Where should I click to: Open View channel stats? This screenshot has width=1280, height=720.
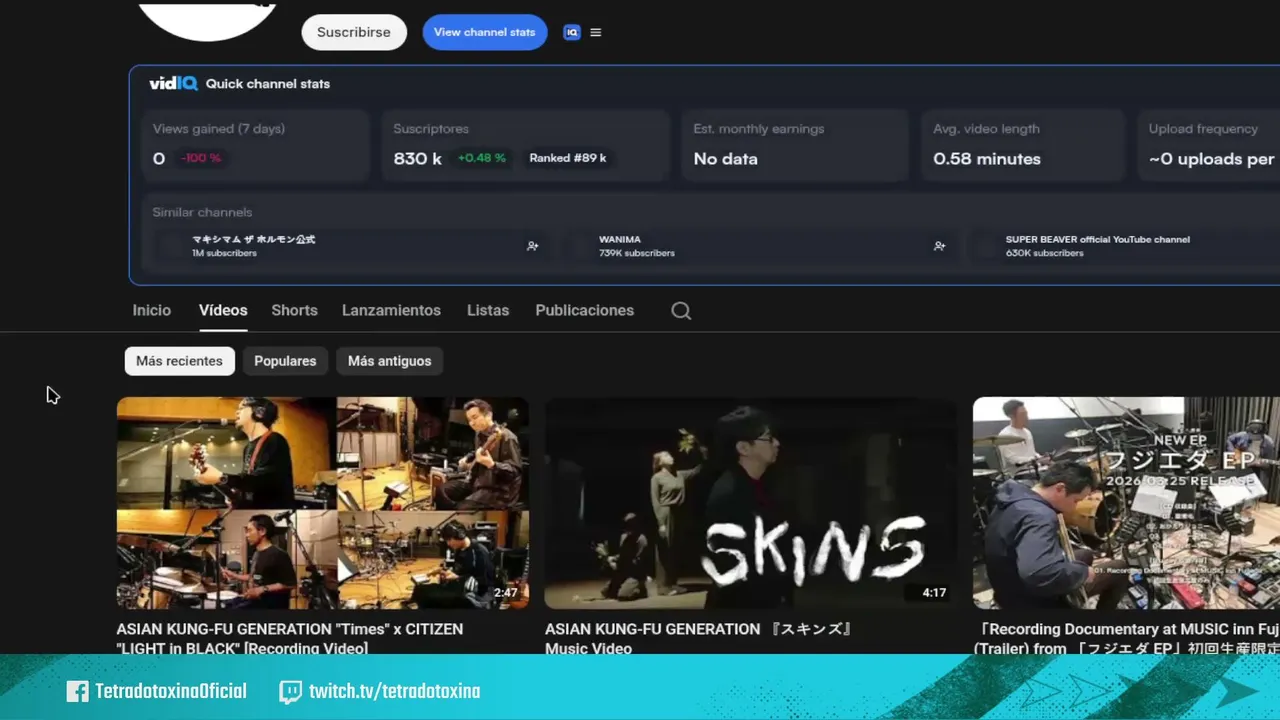485,32
